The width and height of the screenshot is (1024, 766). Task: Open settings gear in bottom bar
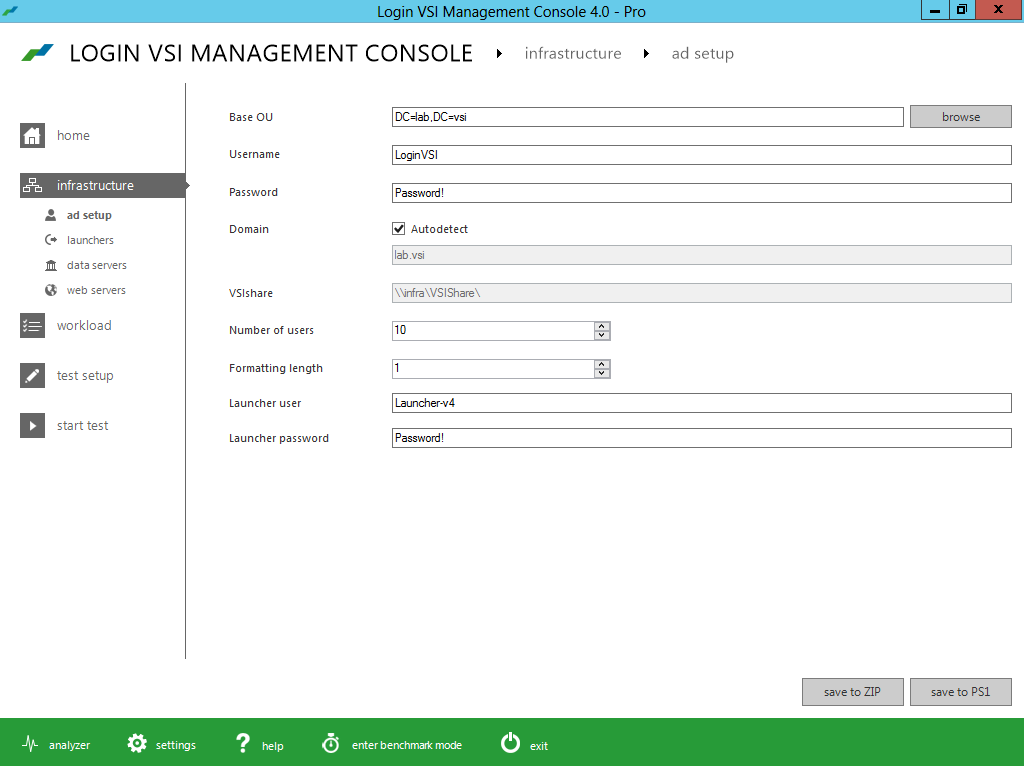pyautogui.click(x=137, y=744)
